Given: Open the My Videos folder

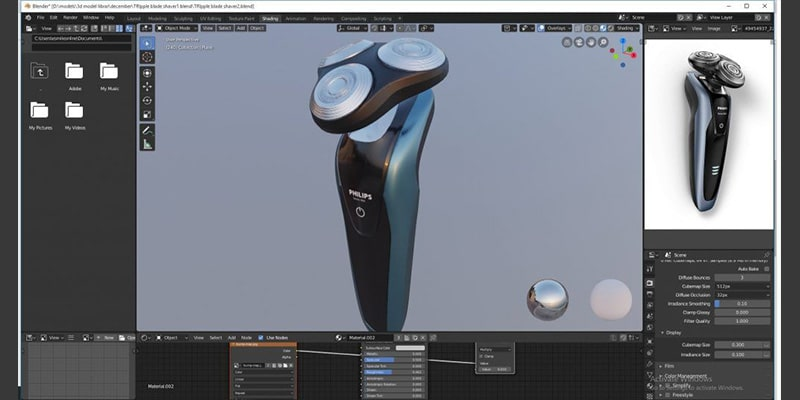Looking at the screenshot, I should pos(74,110).
